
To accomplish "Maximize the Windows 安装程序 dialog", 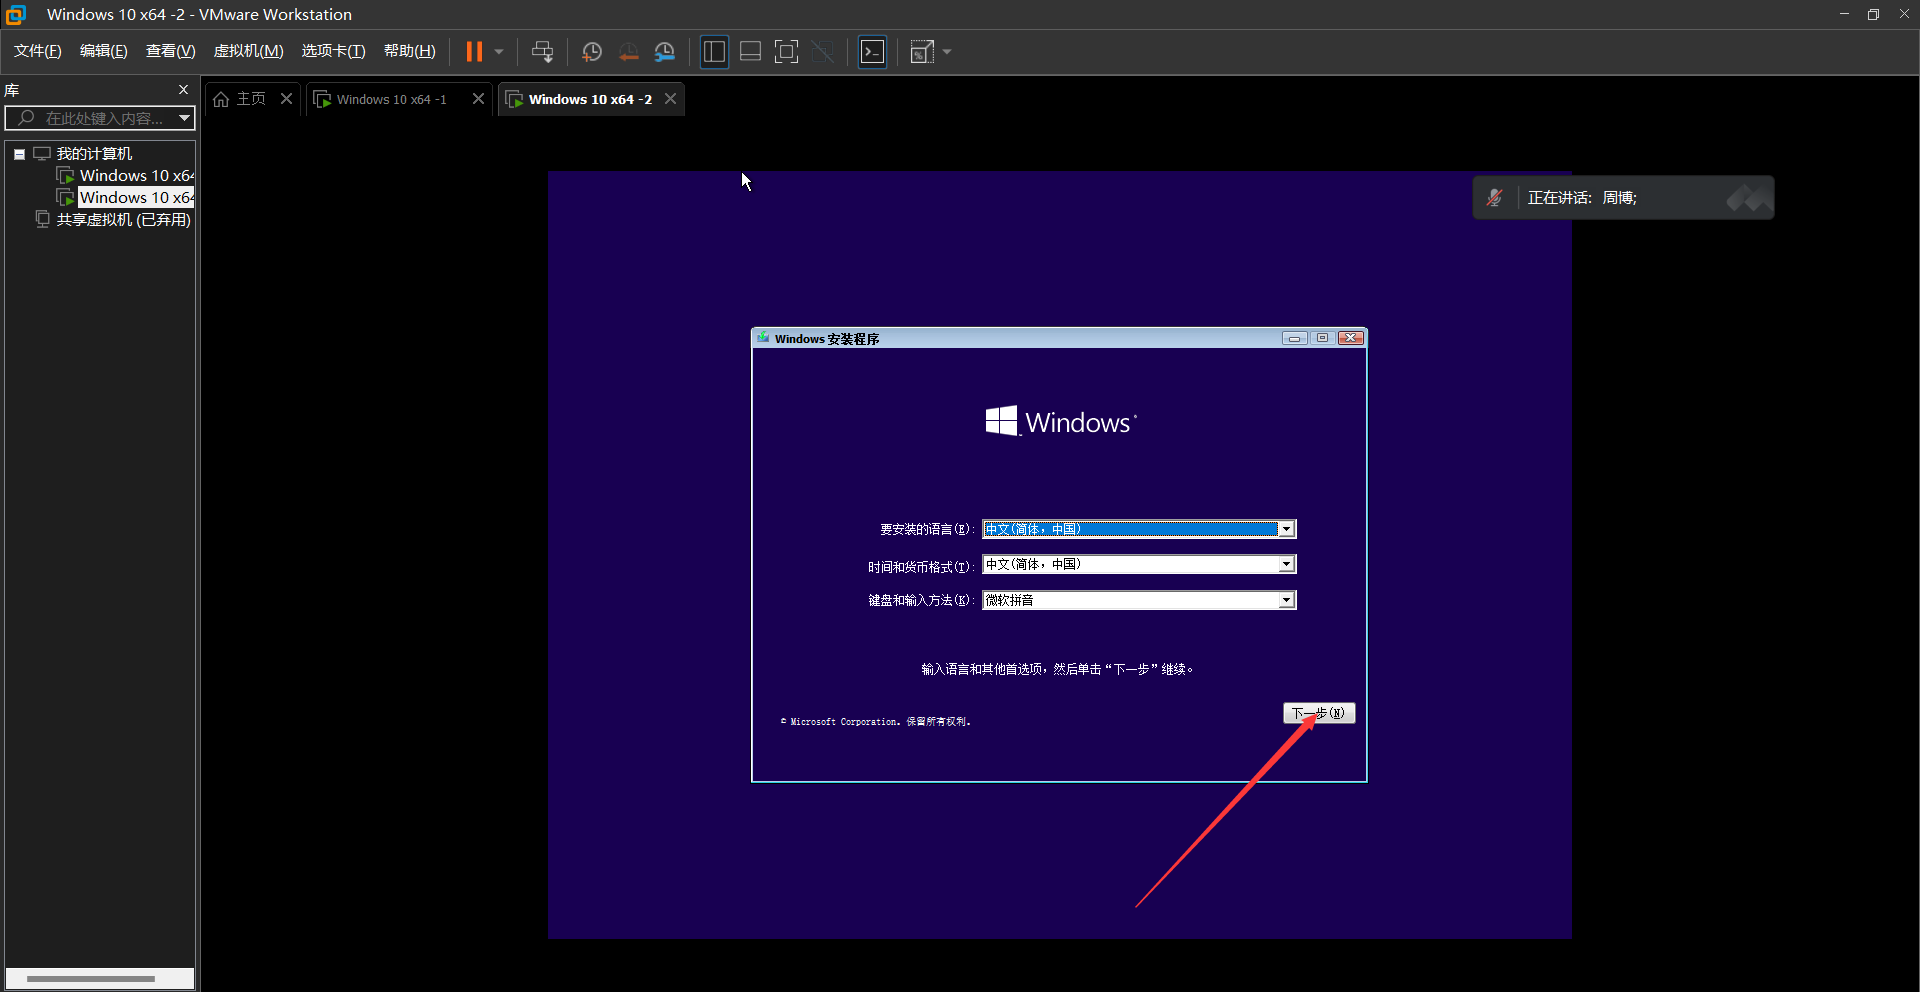I will click(x=1322, y=338).
